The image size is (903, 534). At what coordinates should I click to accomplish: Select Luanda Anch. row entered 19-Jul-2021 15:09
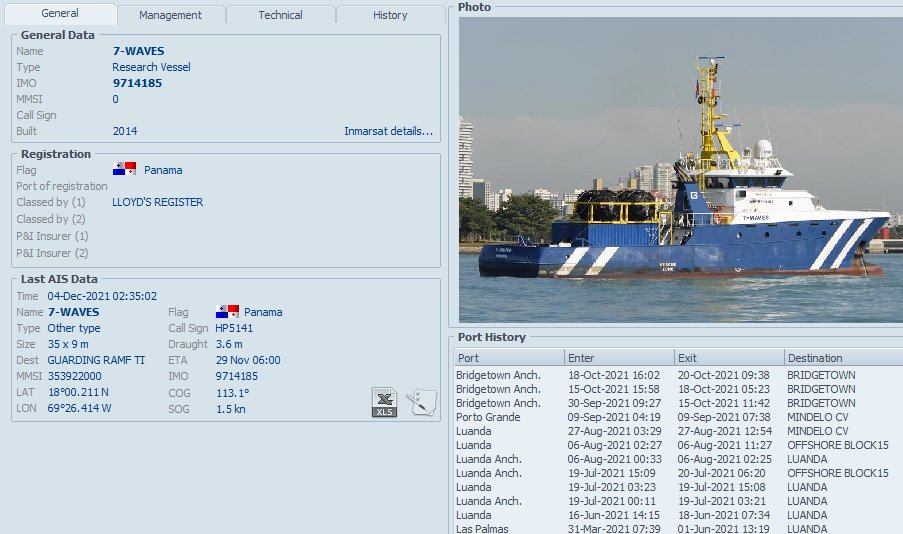pyautogui.click(x=678, y=473)
